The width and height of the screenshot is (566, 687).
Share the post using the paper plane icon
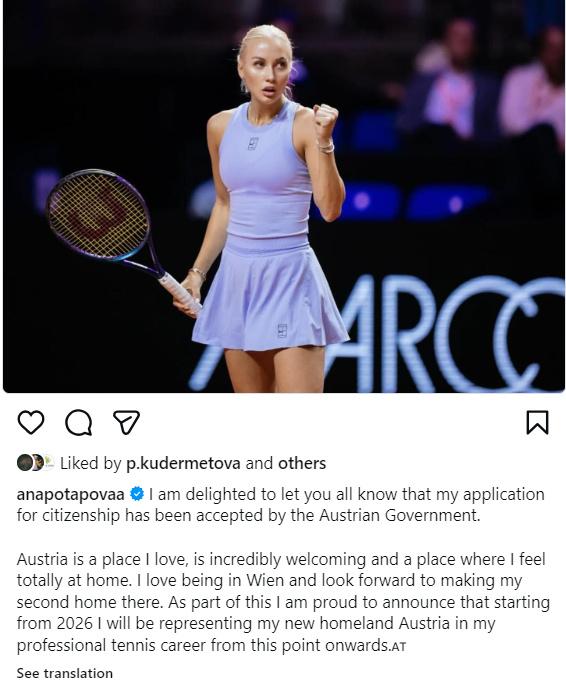pos(126,422)
